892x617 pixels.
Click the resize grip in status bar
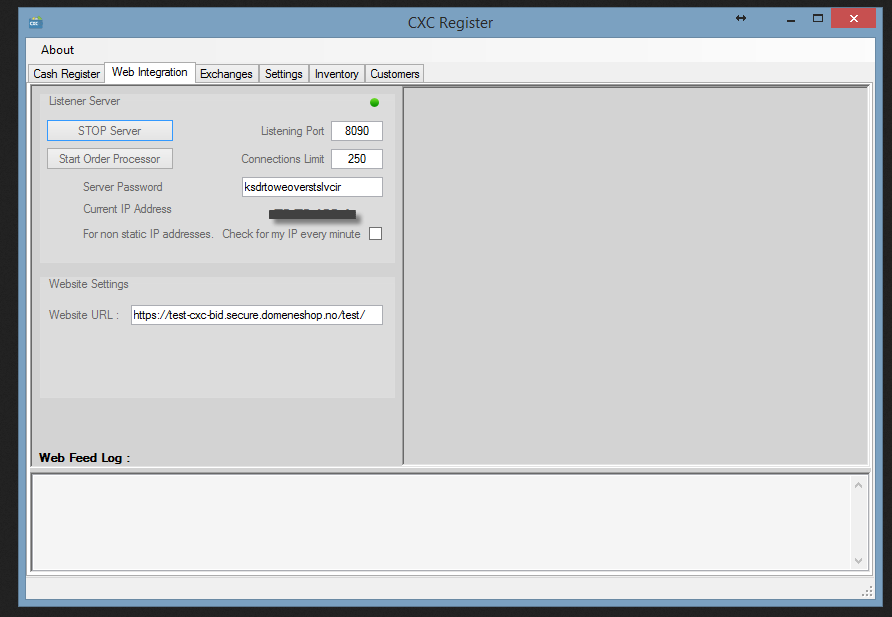click(867, 591)
